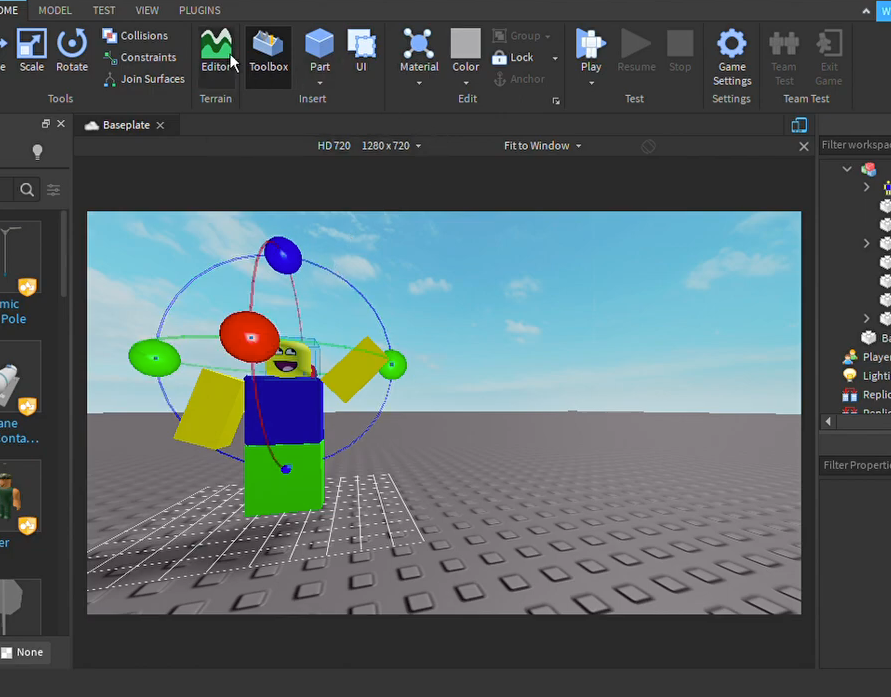Click the Material icon
891x697 pixels.
[x=419, y=45]
